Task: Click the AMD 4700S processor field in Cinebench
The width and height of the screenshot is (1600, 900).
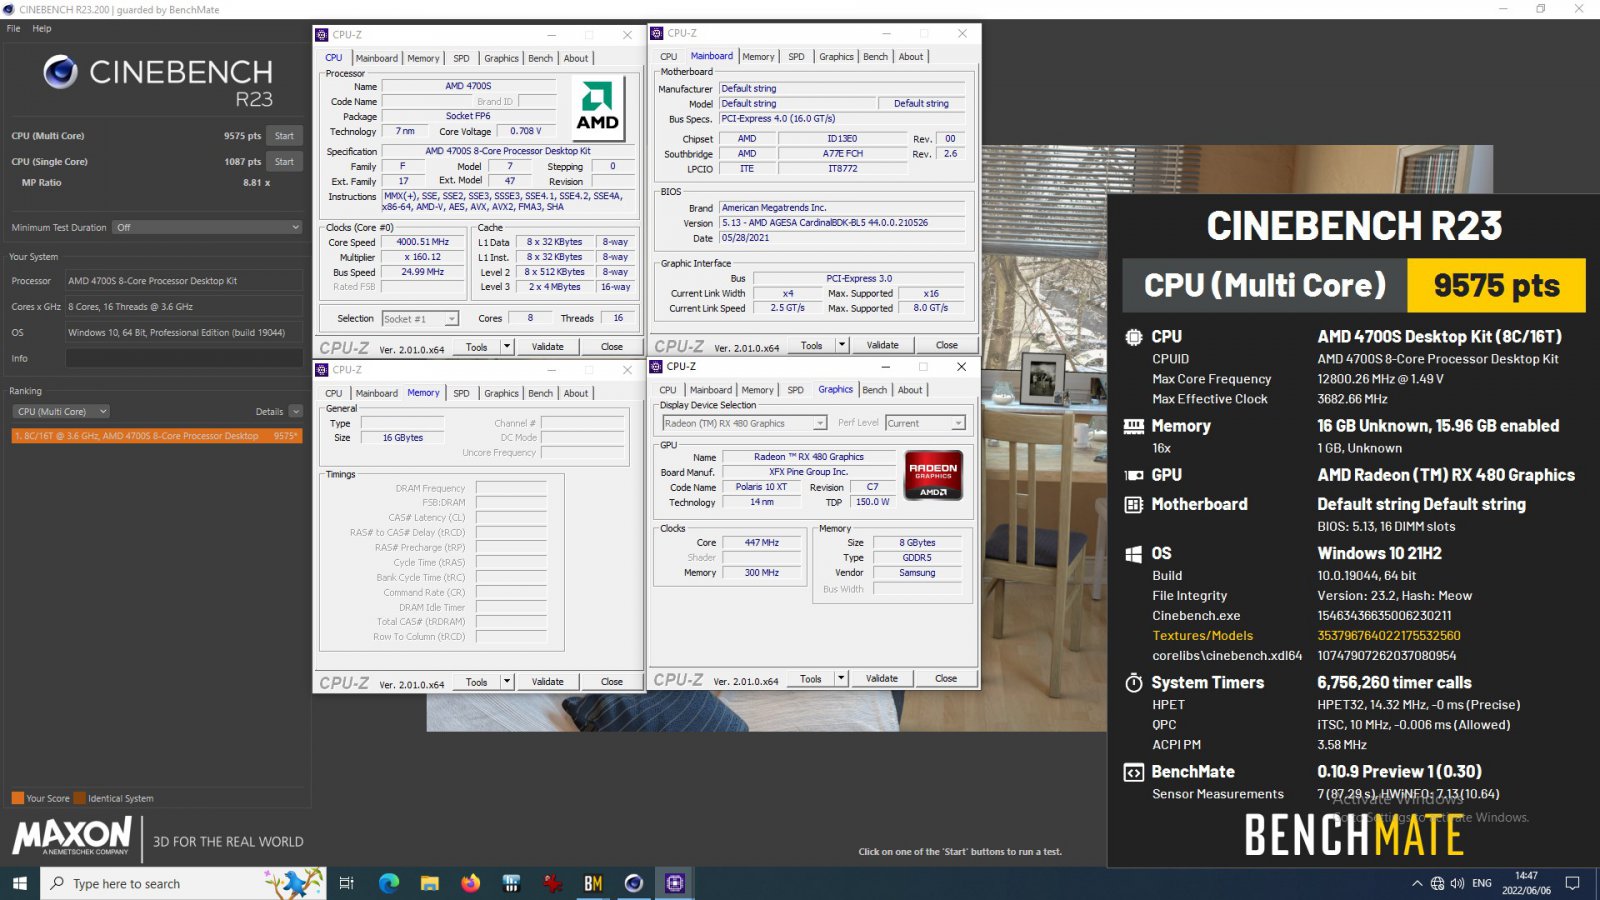Action: 184,281
